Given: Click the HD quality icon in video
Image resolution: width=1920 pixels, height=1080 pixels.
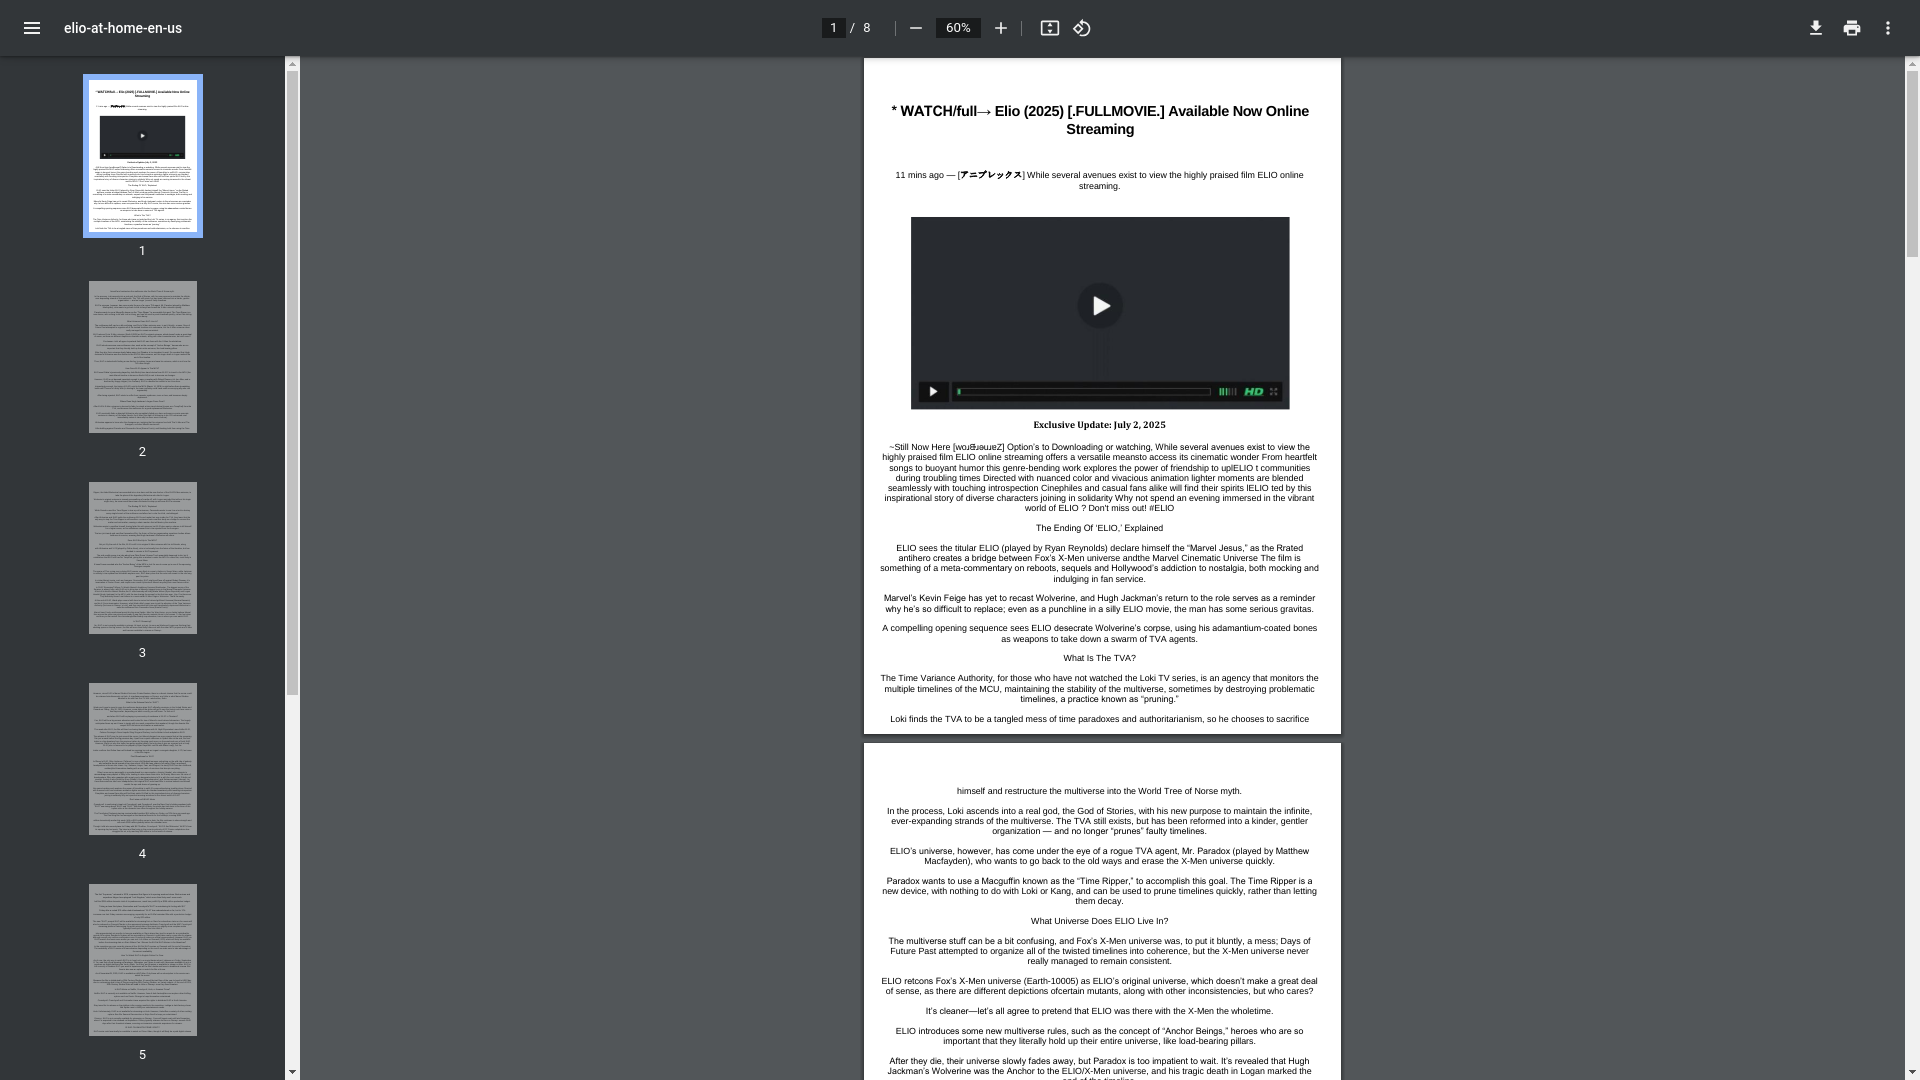Looking at the screenshot, I should (x=1254, y=392).
